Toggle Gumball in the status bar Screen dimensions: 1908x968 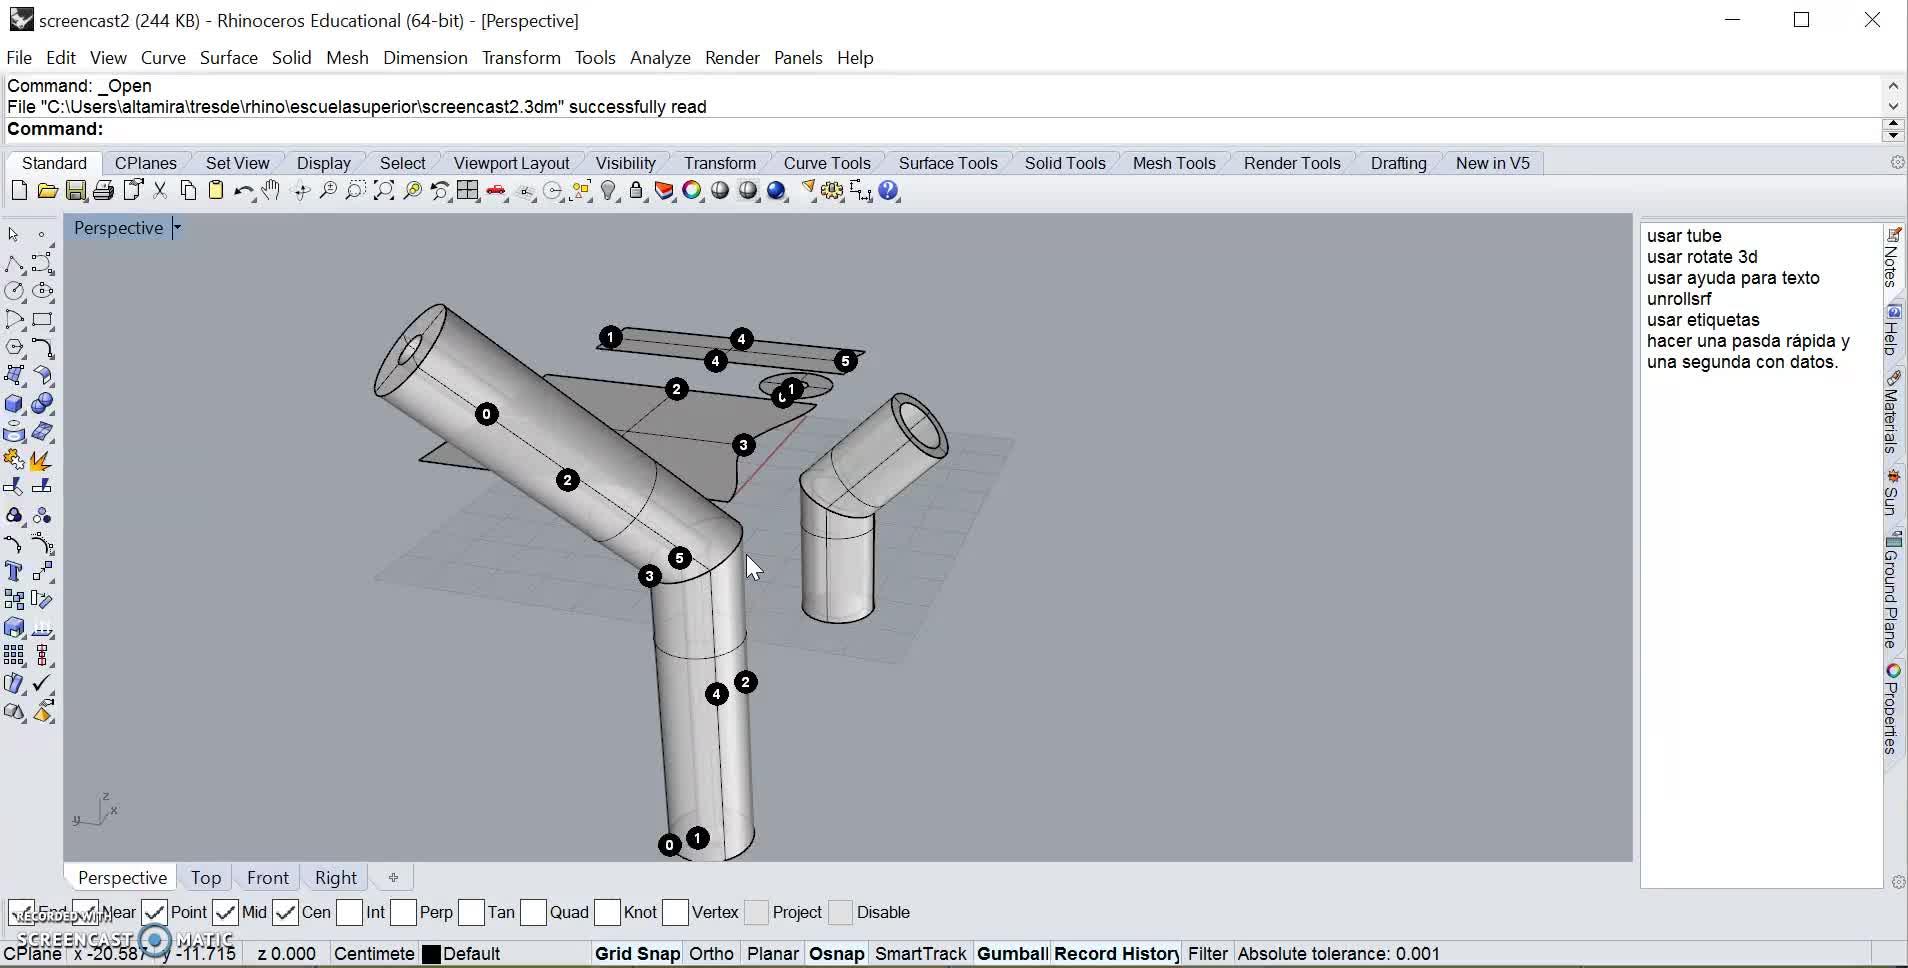pos(1012,954)
